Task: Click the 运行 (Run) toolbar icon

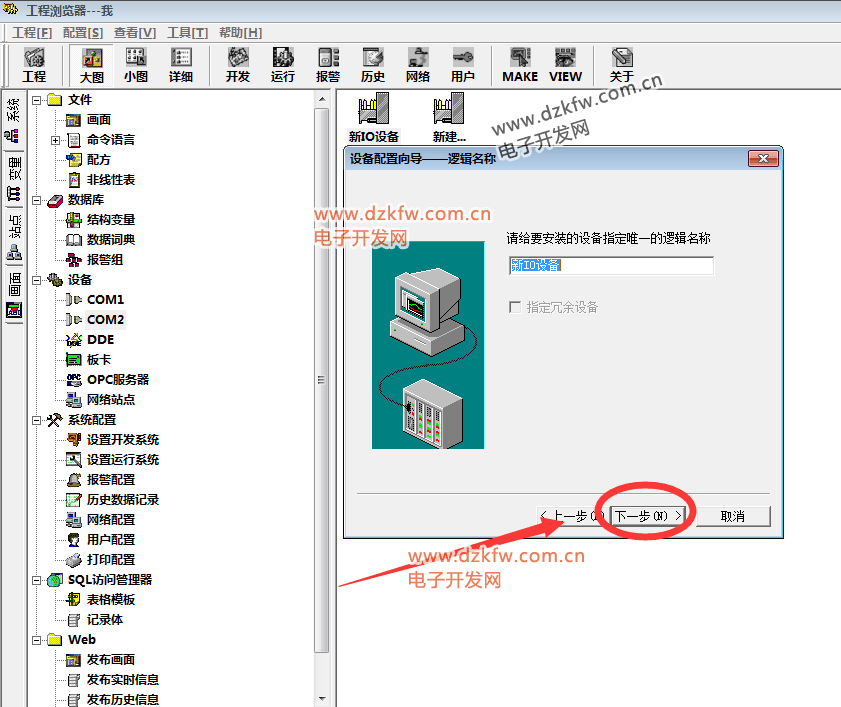Action: 283,65
